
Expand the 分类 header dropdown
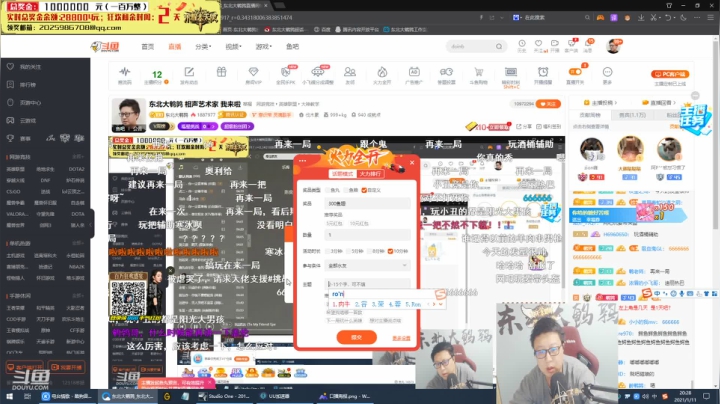203,46
